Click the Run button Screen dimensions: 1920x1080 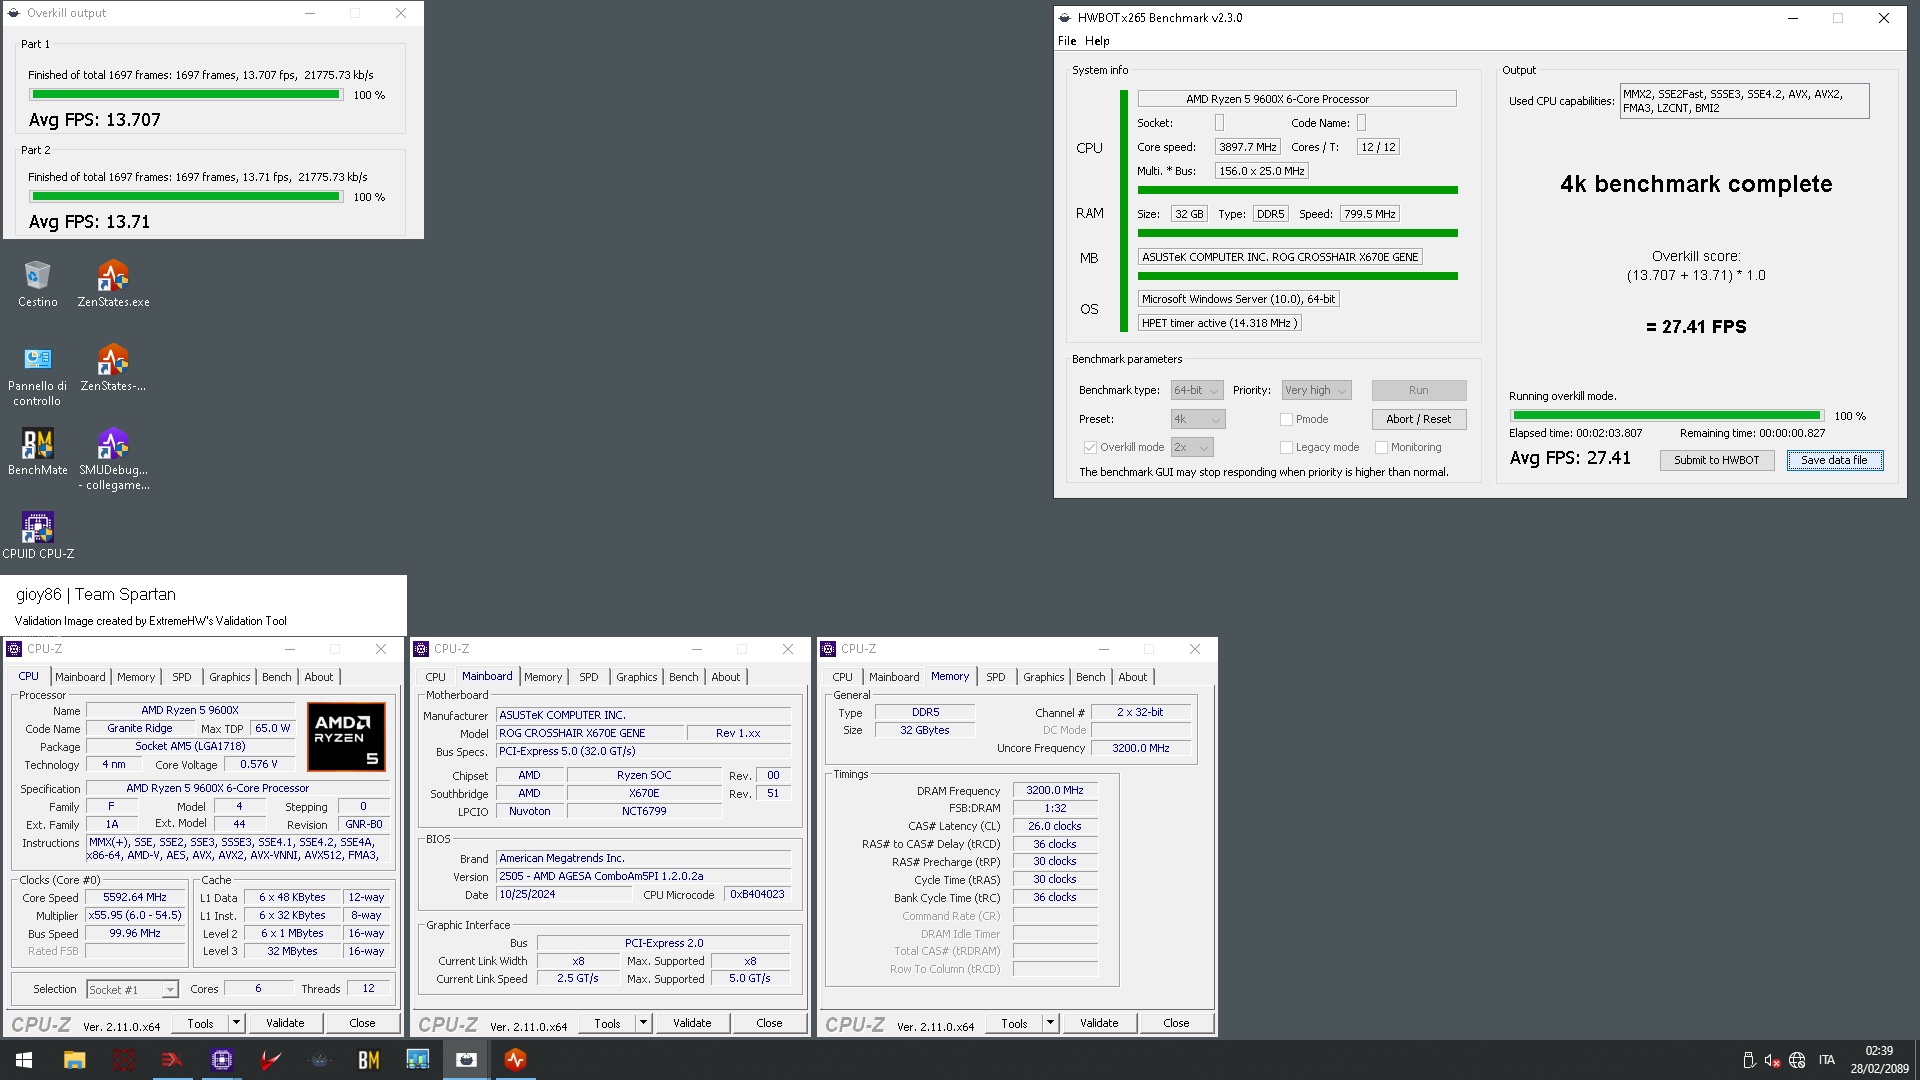[x=1418, y=391]
